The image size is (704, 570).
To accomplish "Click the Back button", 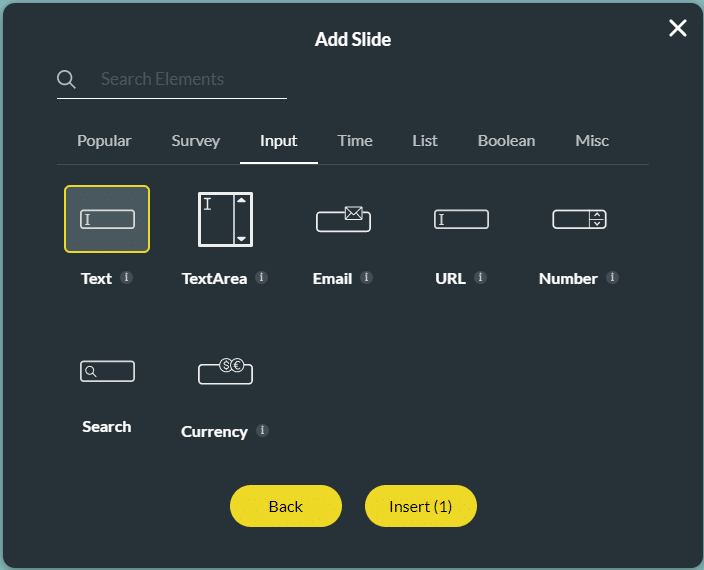I will 286,506.
